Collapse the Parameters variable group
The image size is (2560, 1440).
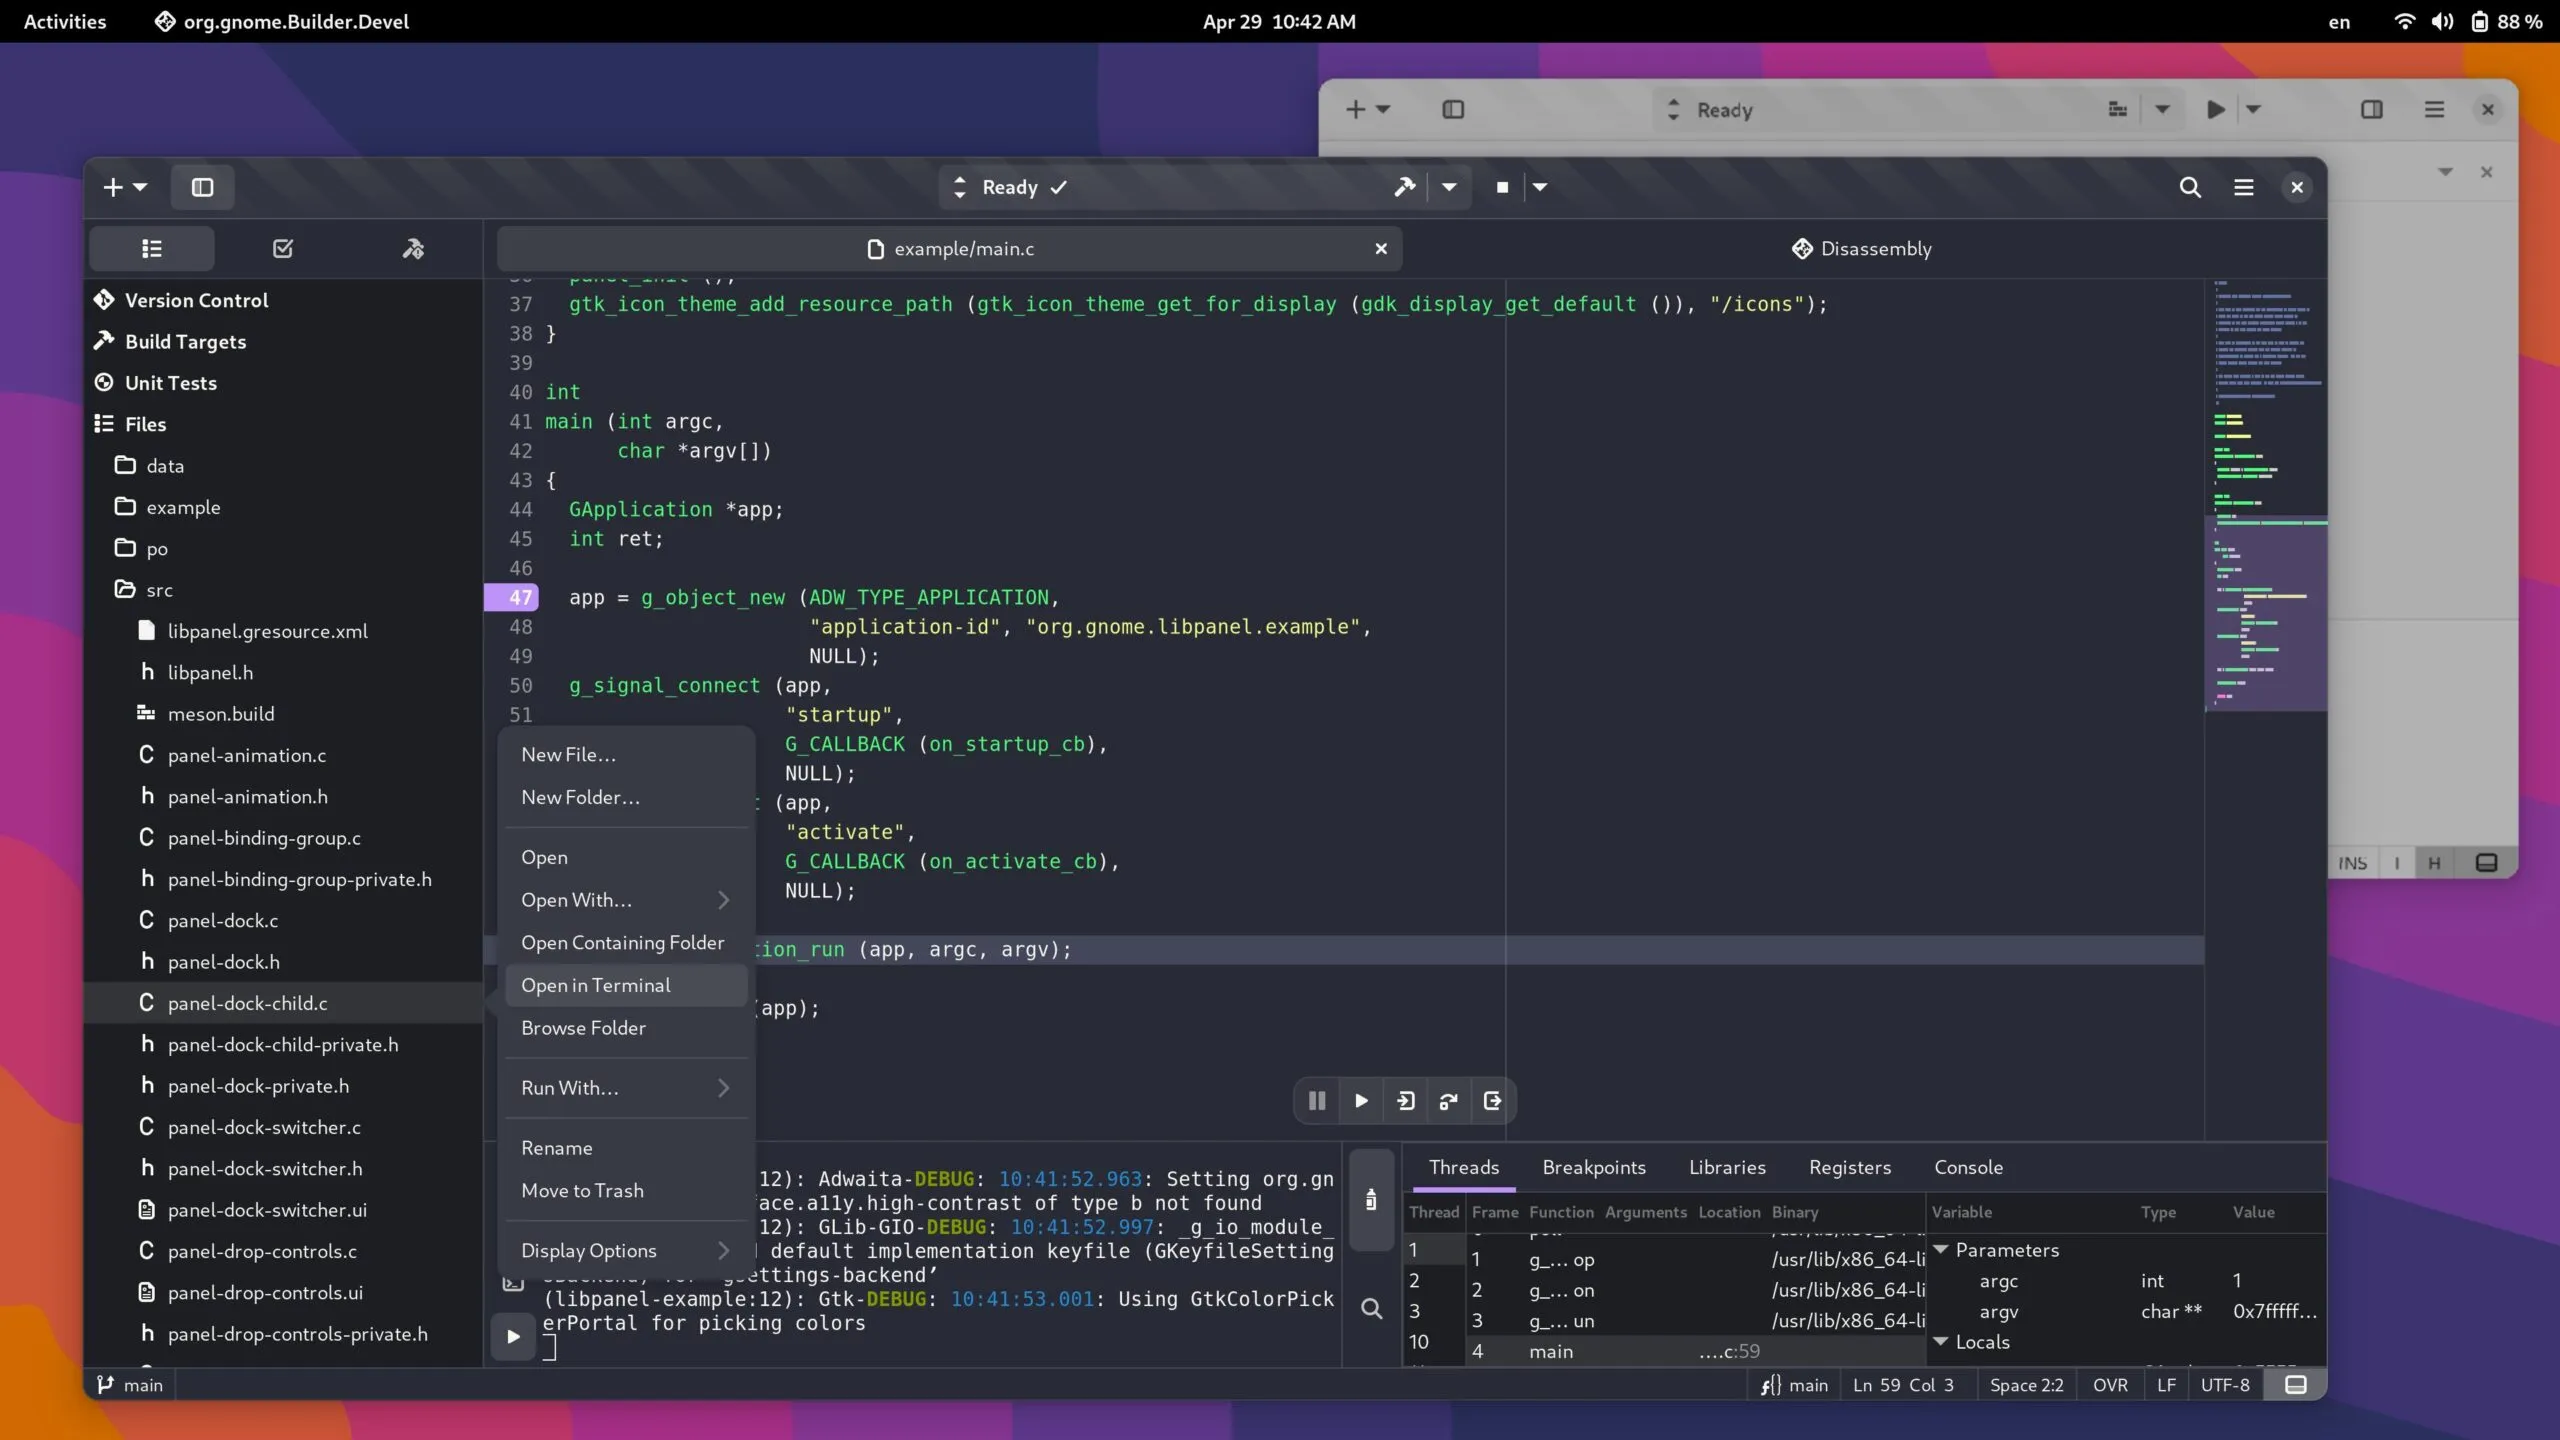(x=1941, y=1250)
